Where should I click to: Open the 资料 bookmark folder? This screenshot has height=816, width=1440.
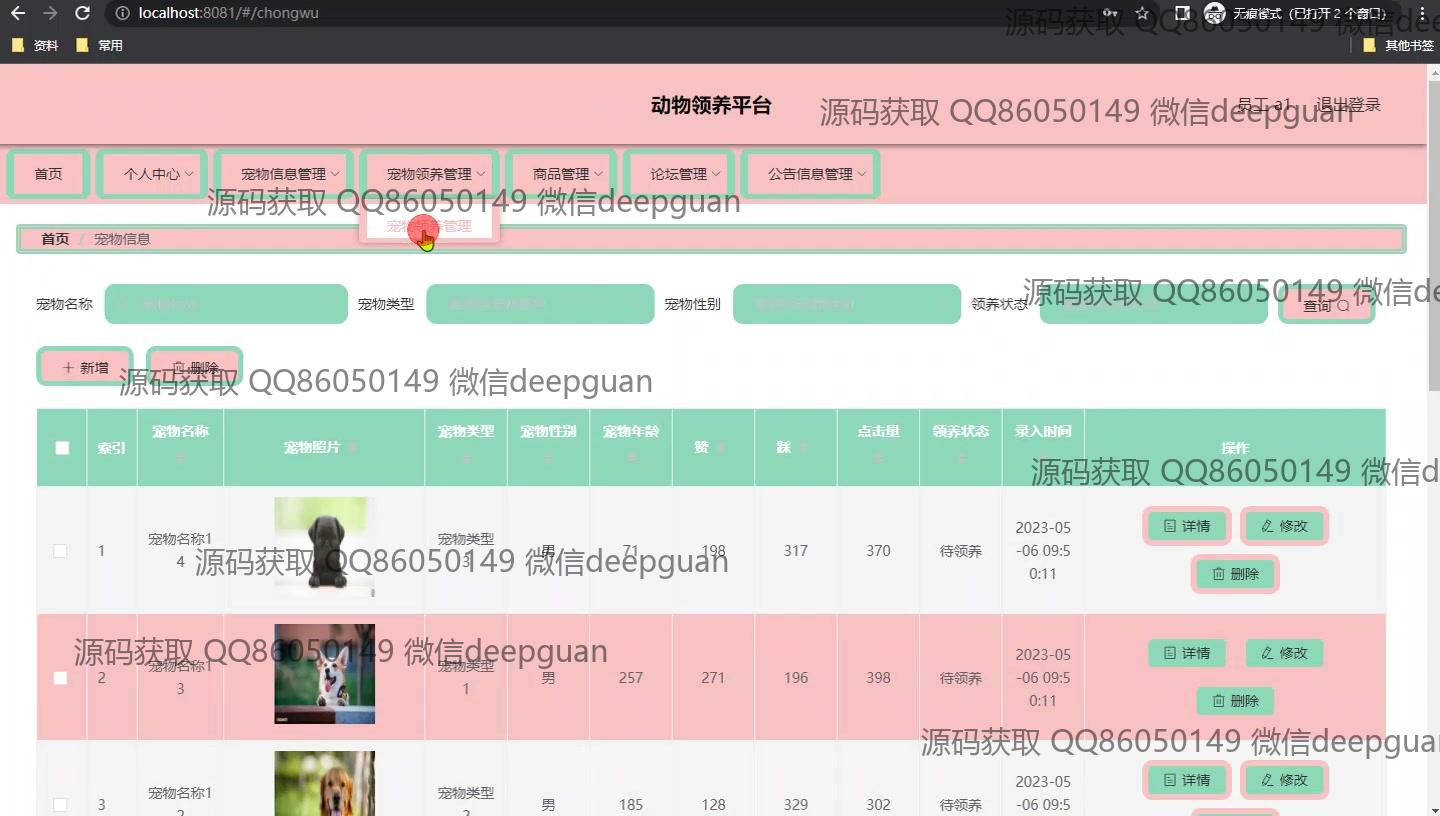(35, 45)
